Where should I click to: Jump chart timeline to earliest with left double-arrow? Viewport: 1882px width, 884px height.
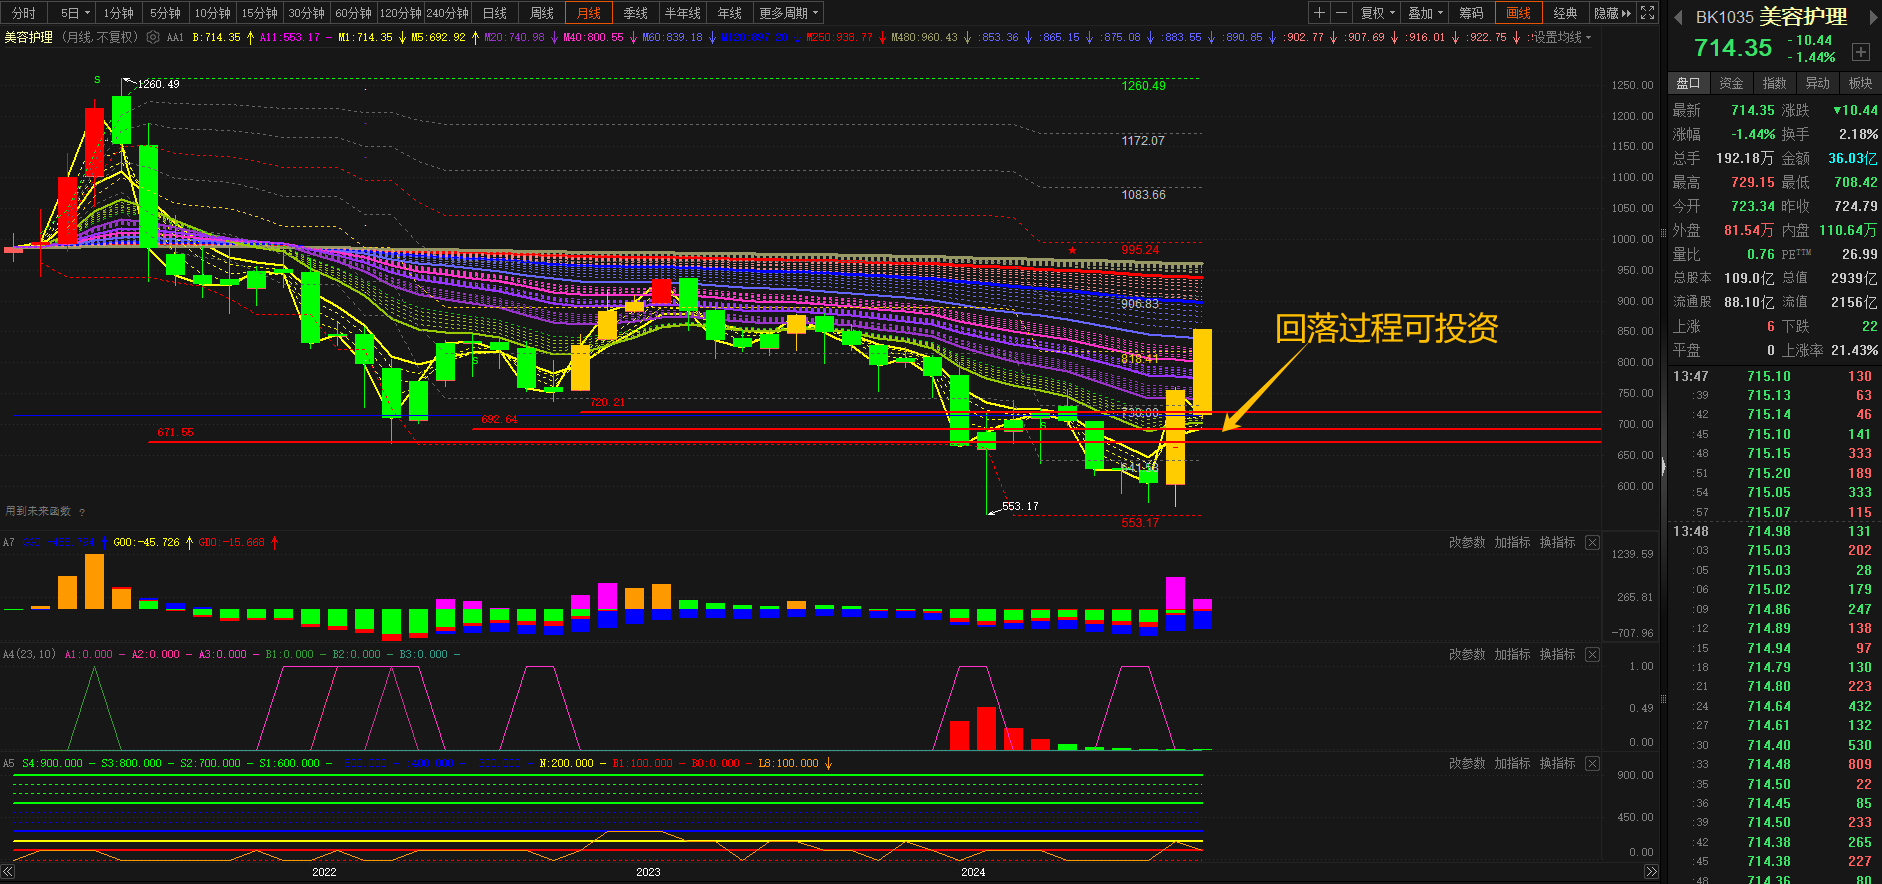coord(8,872)
